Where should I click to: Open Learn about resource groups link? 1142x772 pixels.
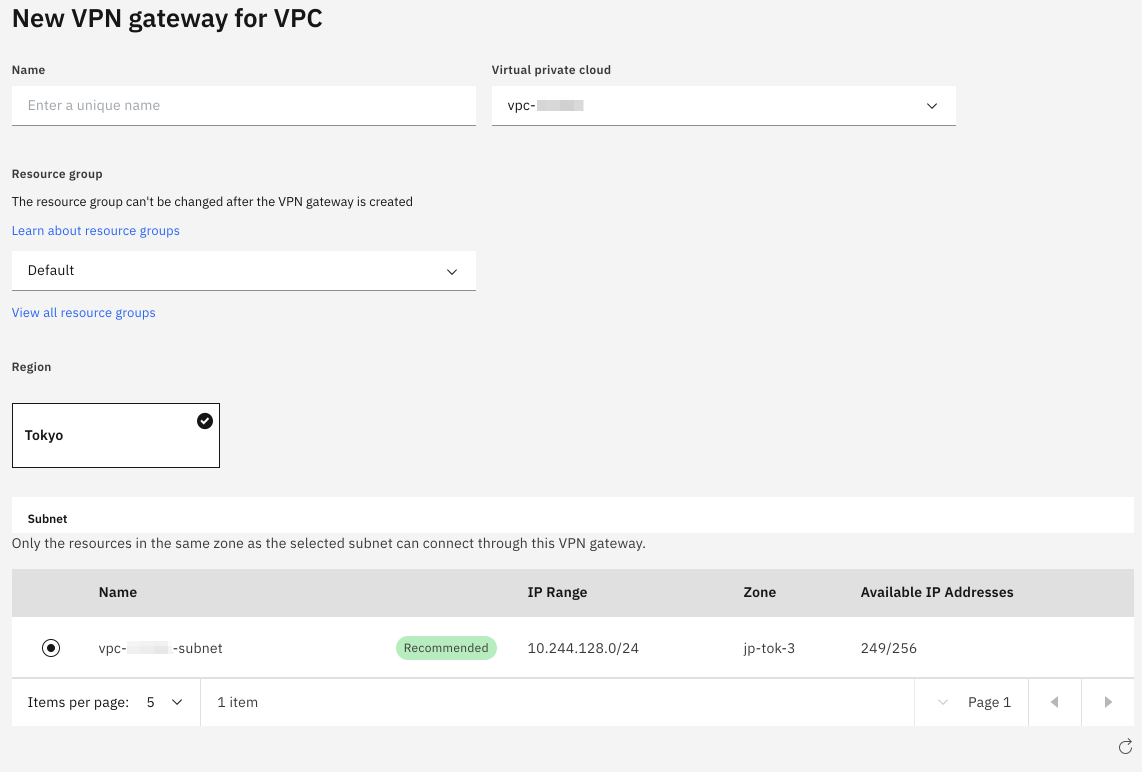tap(96, 231)
